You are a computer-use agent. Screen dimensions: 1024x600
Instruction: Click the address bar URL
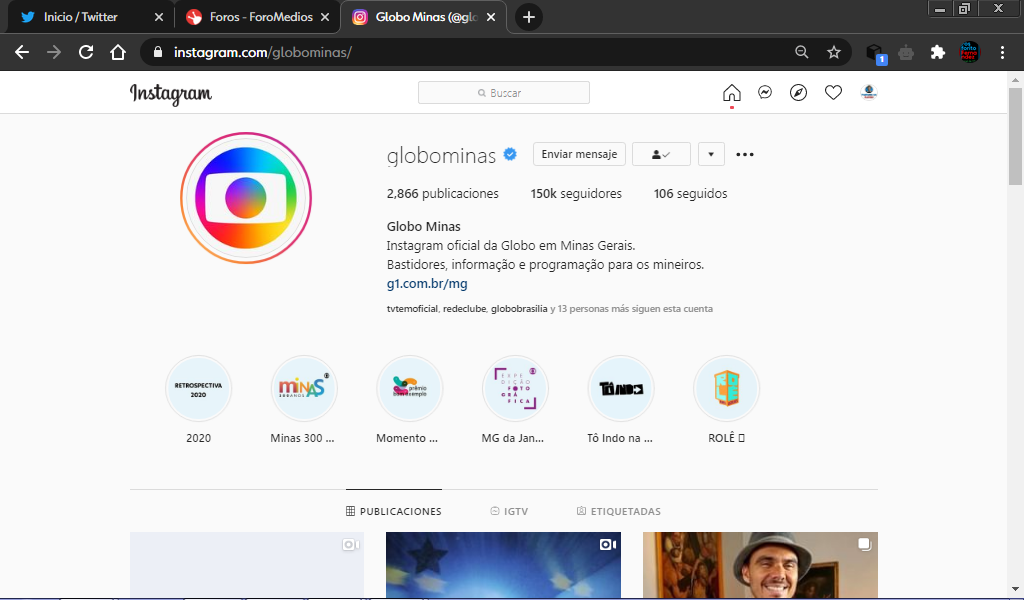click(263, 52)
